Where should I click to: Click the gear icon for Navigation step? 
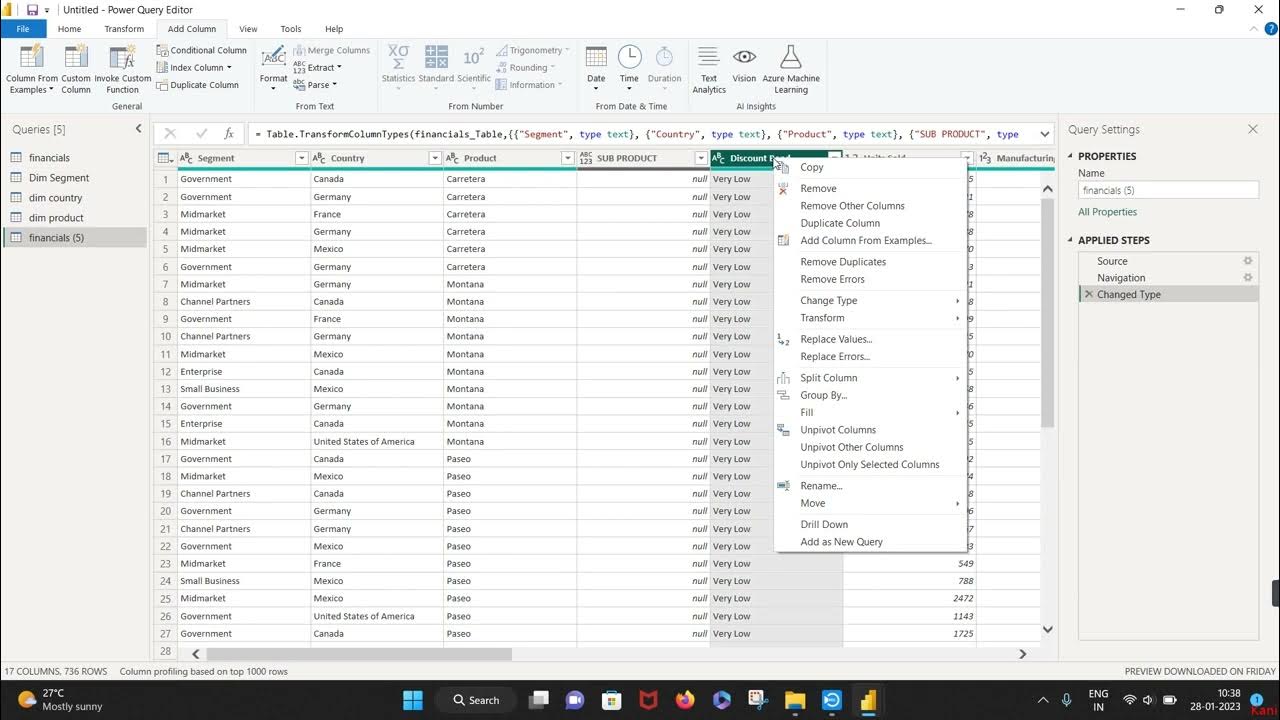point(1247,278)
